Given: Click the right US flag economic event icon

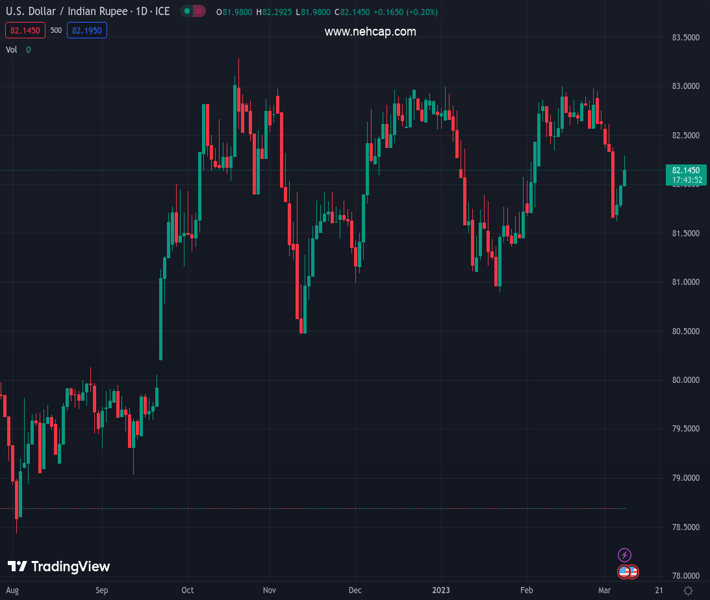Looking at the screenshot, I should [x=633, y=572].
